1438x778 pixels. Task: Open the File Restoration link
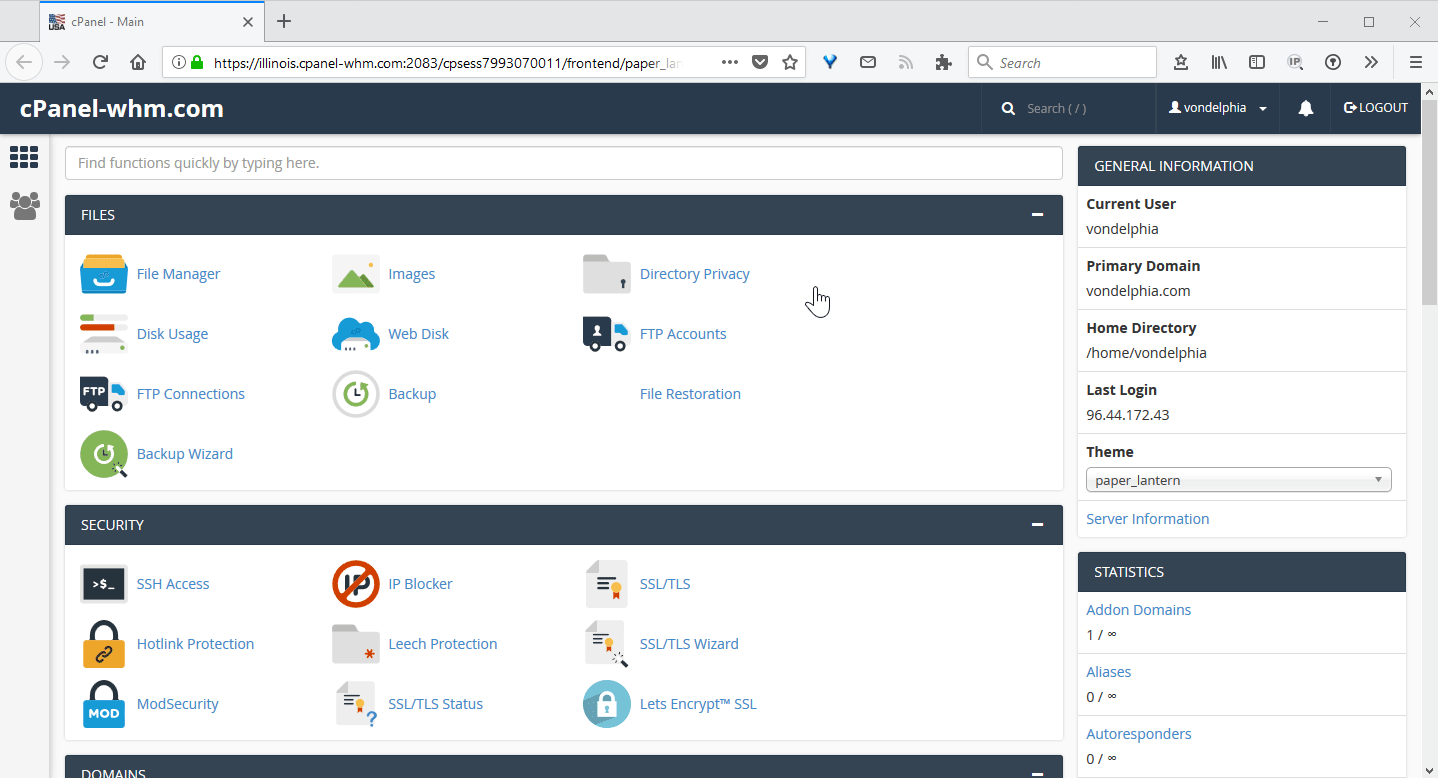pyautogui.click(x=690, y=394)
